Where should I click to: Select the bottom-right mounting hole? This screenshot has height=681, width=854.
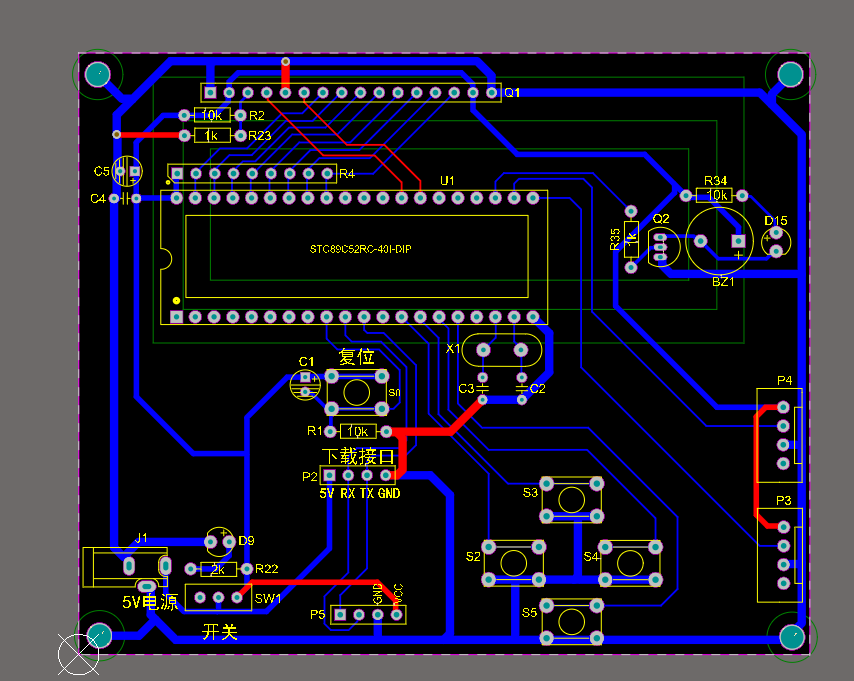pyautogui.click(x=792, y=637)
